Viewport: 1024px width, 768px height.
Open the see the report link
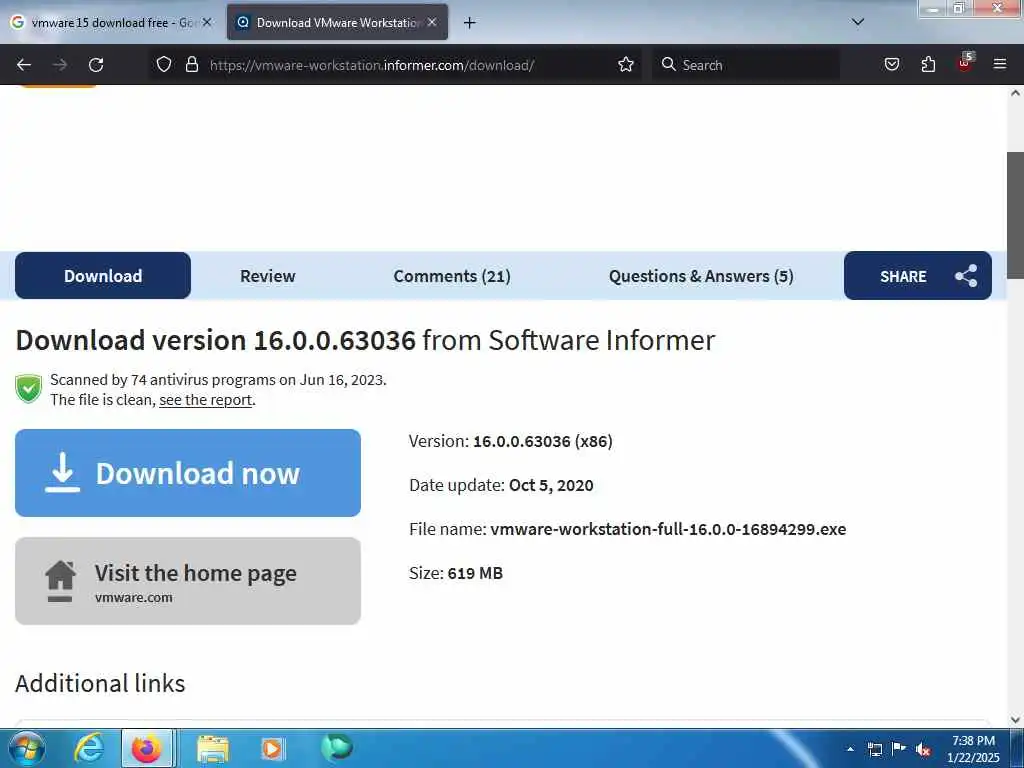point(205,400)
